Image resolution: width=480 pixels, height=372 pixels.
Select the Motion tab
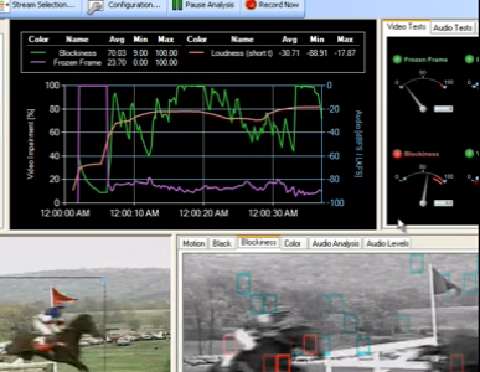coord(194,244)
